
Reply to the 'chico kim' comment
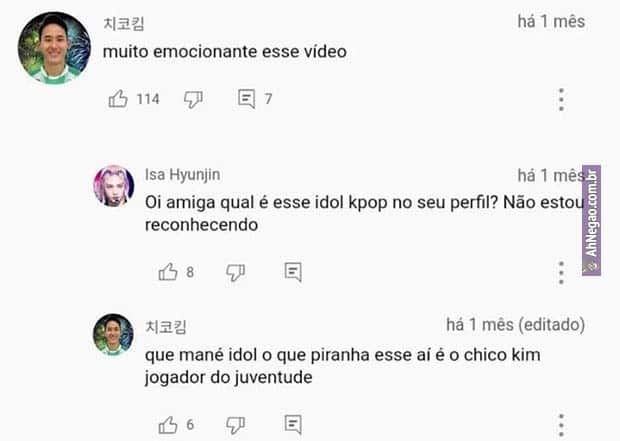[x=293, y=425]
